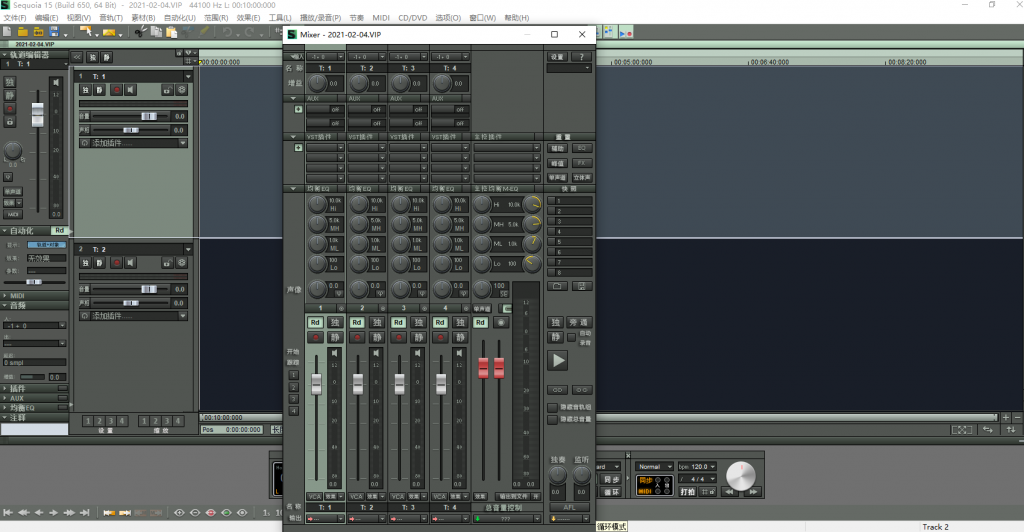Click the rewind-to-start transport icon
This screenshot has height=532, width=1024.
pyautogui.click(x=8, y=512)
